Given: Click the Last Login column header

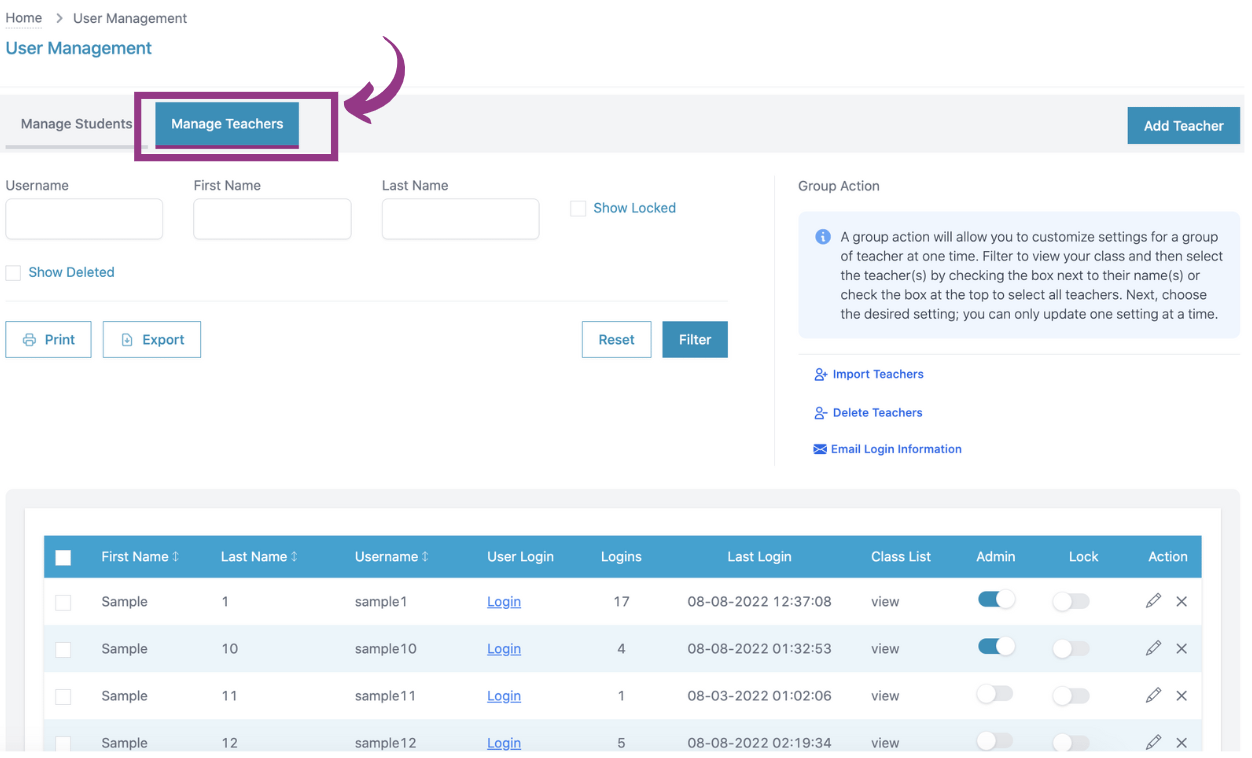Looking at the screenshot, I should tap(759, 556).
